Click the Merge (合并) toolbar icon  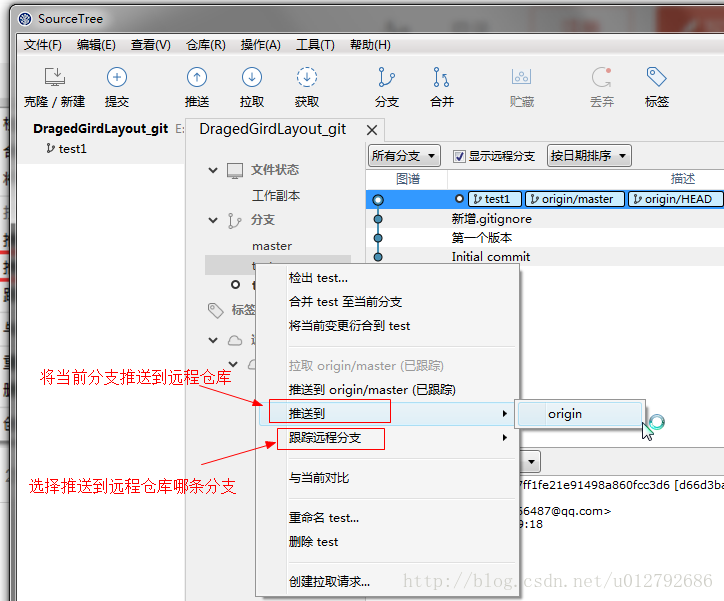[441, 77]
